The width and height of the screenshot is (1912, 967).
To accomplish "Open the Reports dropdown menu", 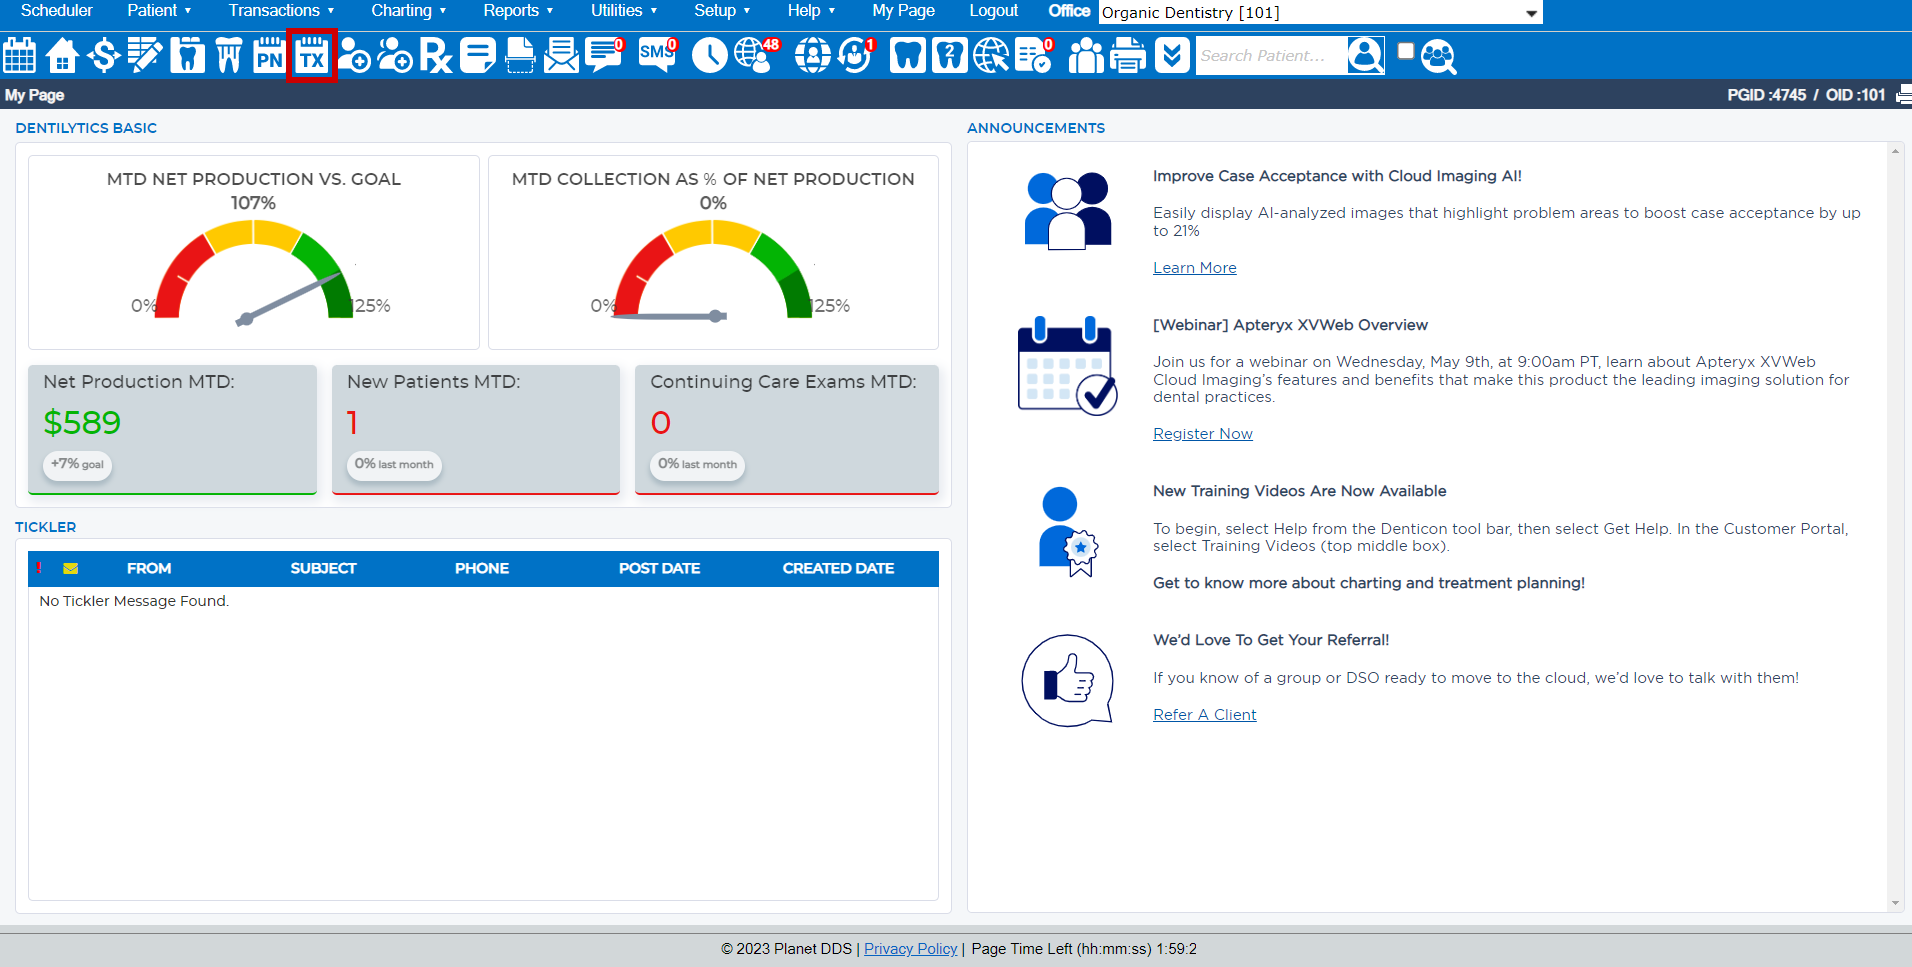I will point(518,11).
